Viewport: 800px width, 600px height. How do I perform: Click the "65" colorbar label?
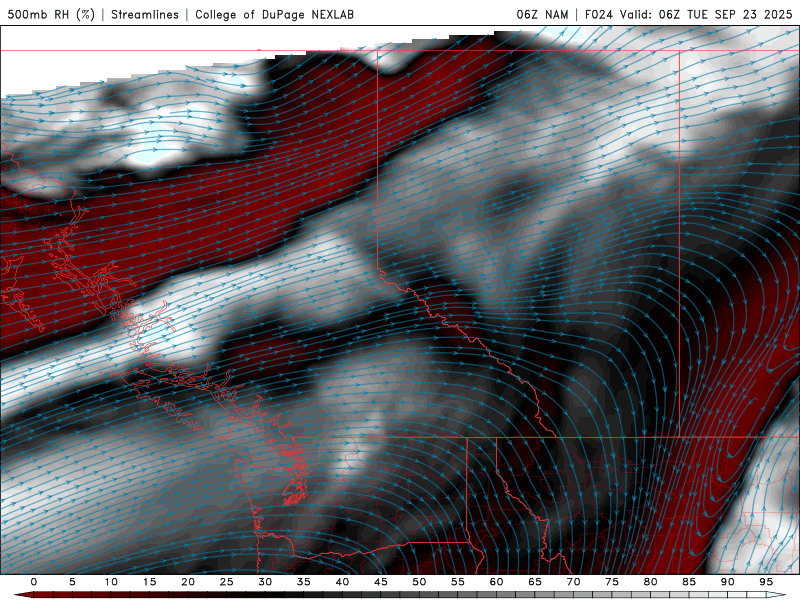point(535,582)
